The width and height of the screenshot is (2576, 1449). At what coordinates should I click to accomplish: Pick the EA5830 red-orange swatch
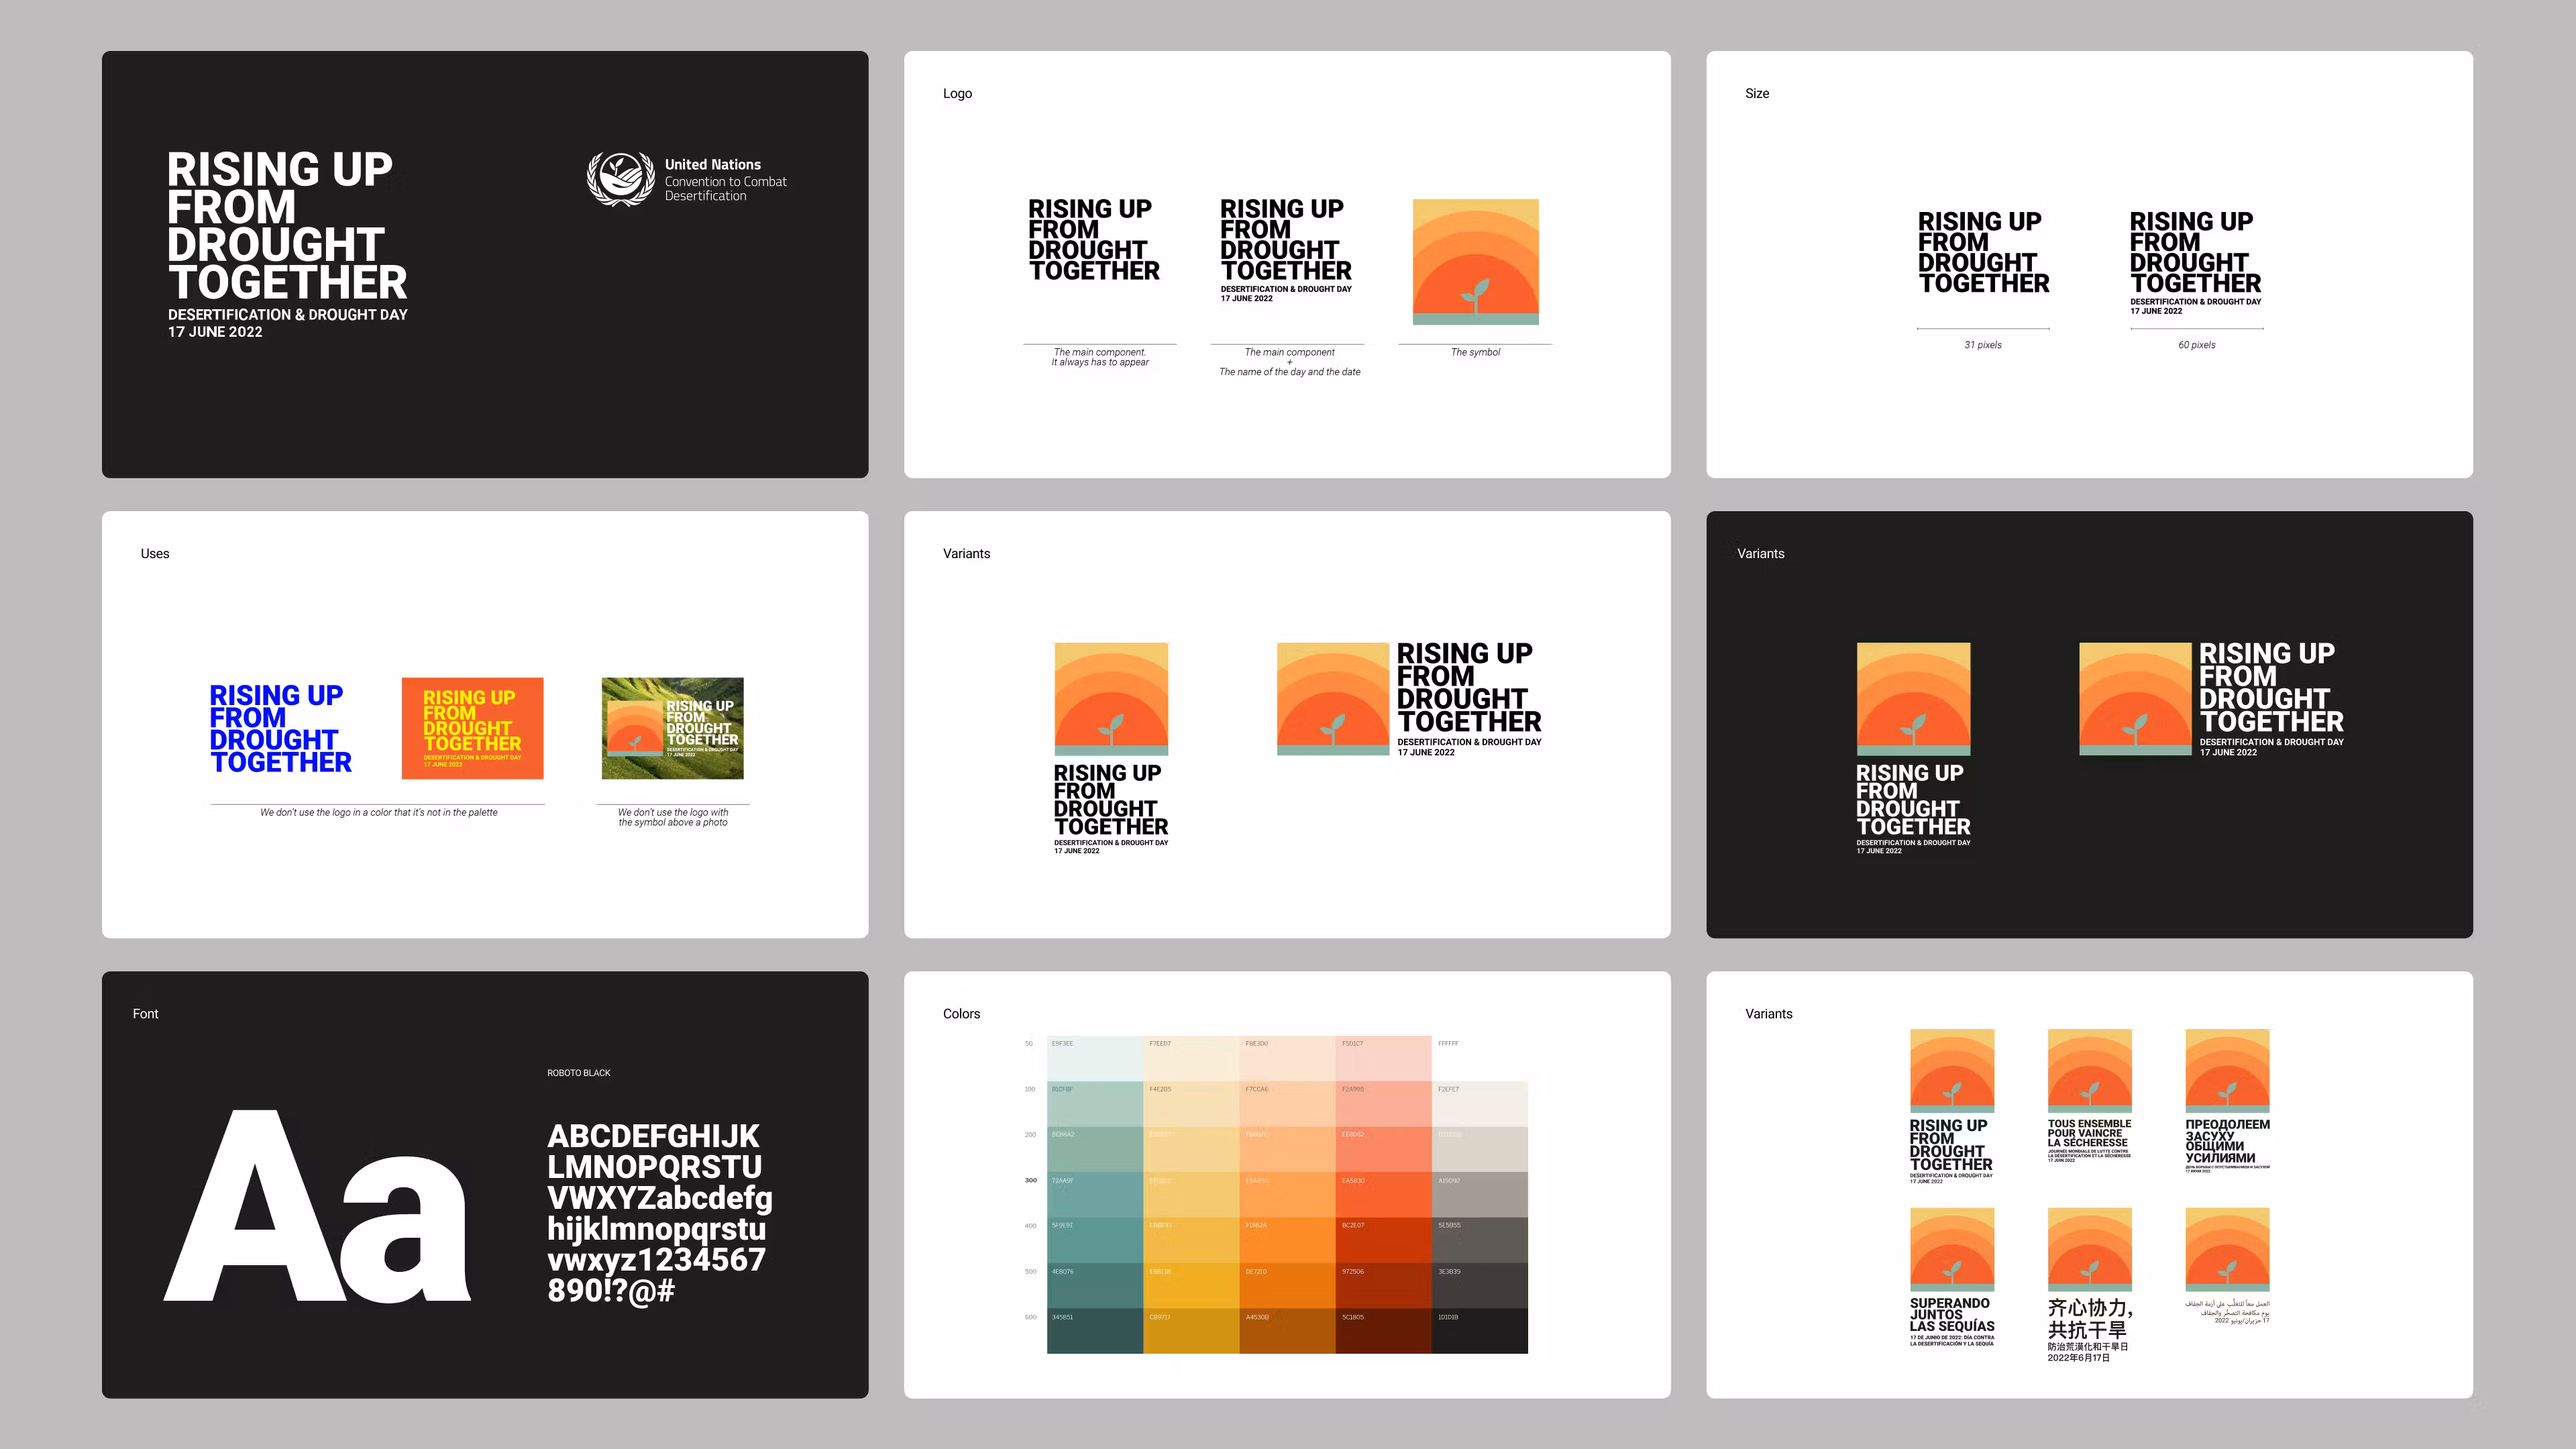(x=1384, y=1195)
